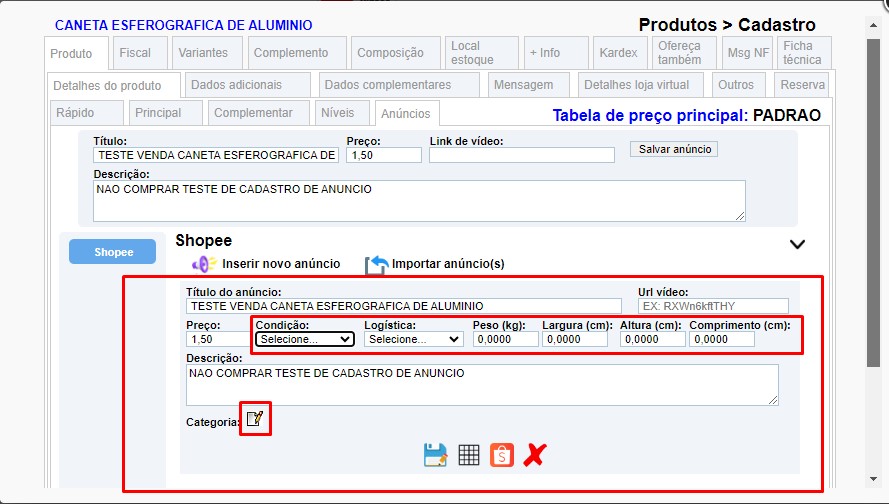Switch to Dados adicionais tab
Image resolution: width=889 pixels, height=504 pixels.
click(x=248, y=85)
